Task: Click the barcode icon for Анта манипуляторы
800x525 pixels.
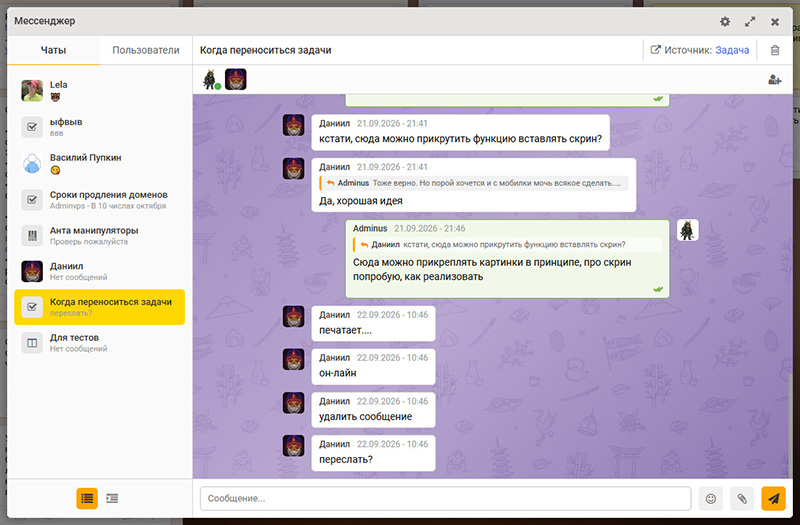Action: [x=32, y=236]
